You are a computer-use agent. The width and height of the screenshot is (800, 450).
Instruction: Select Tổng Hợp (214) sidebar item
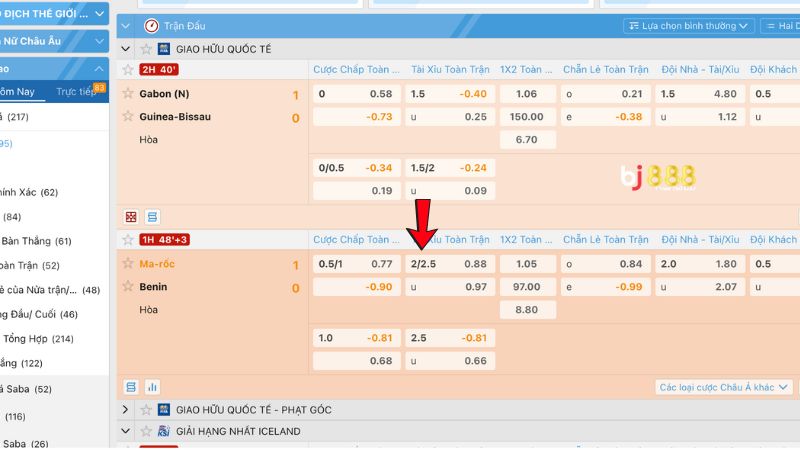(38, 339)
